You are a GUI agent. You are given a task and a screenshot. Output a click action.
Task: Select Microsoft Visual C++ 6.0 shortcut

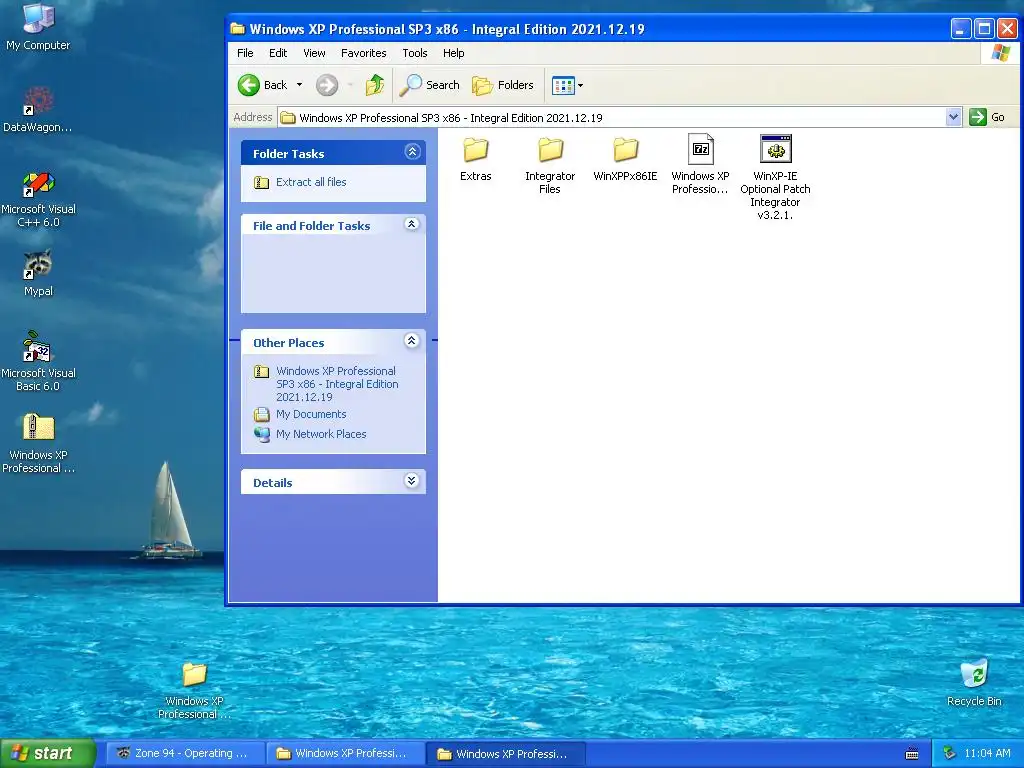coord(38,199)
